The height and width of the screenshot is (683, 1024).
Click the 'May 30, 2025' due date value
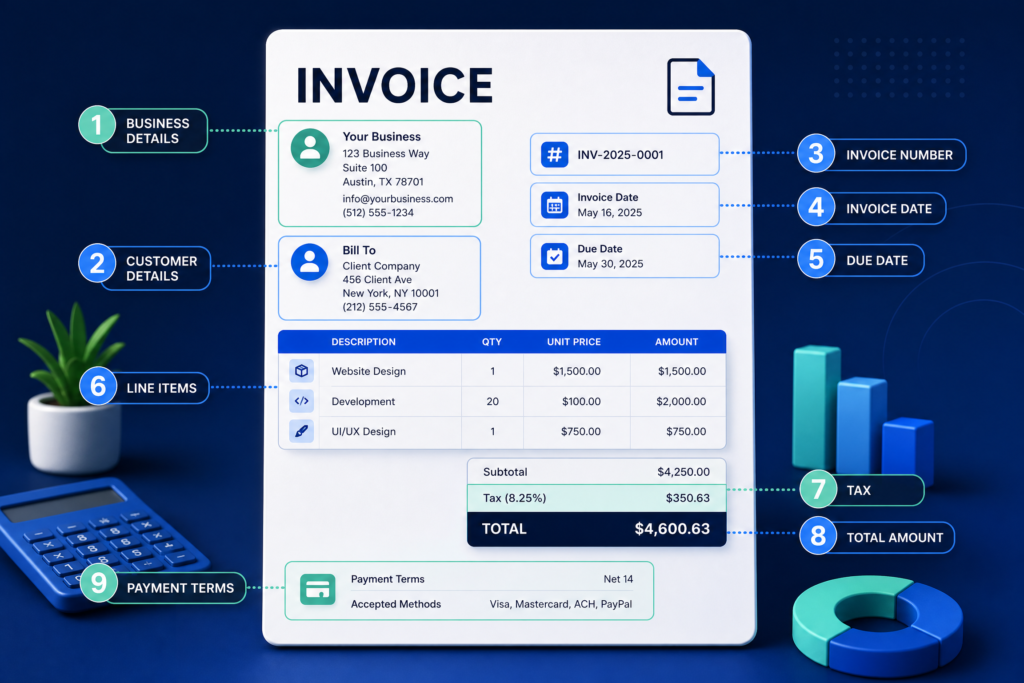610,264
